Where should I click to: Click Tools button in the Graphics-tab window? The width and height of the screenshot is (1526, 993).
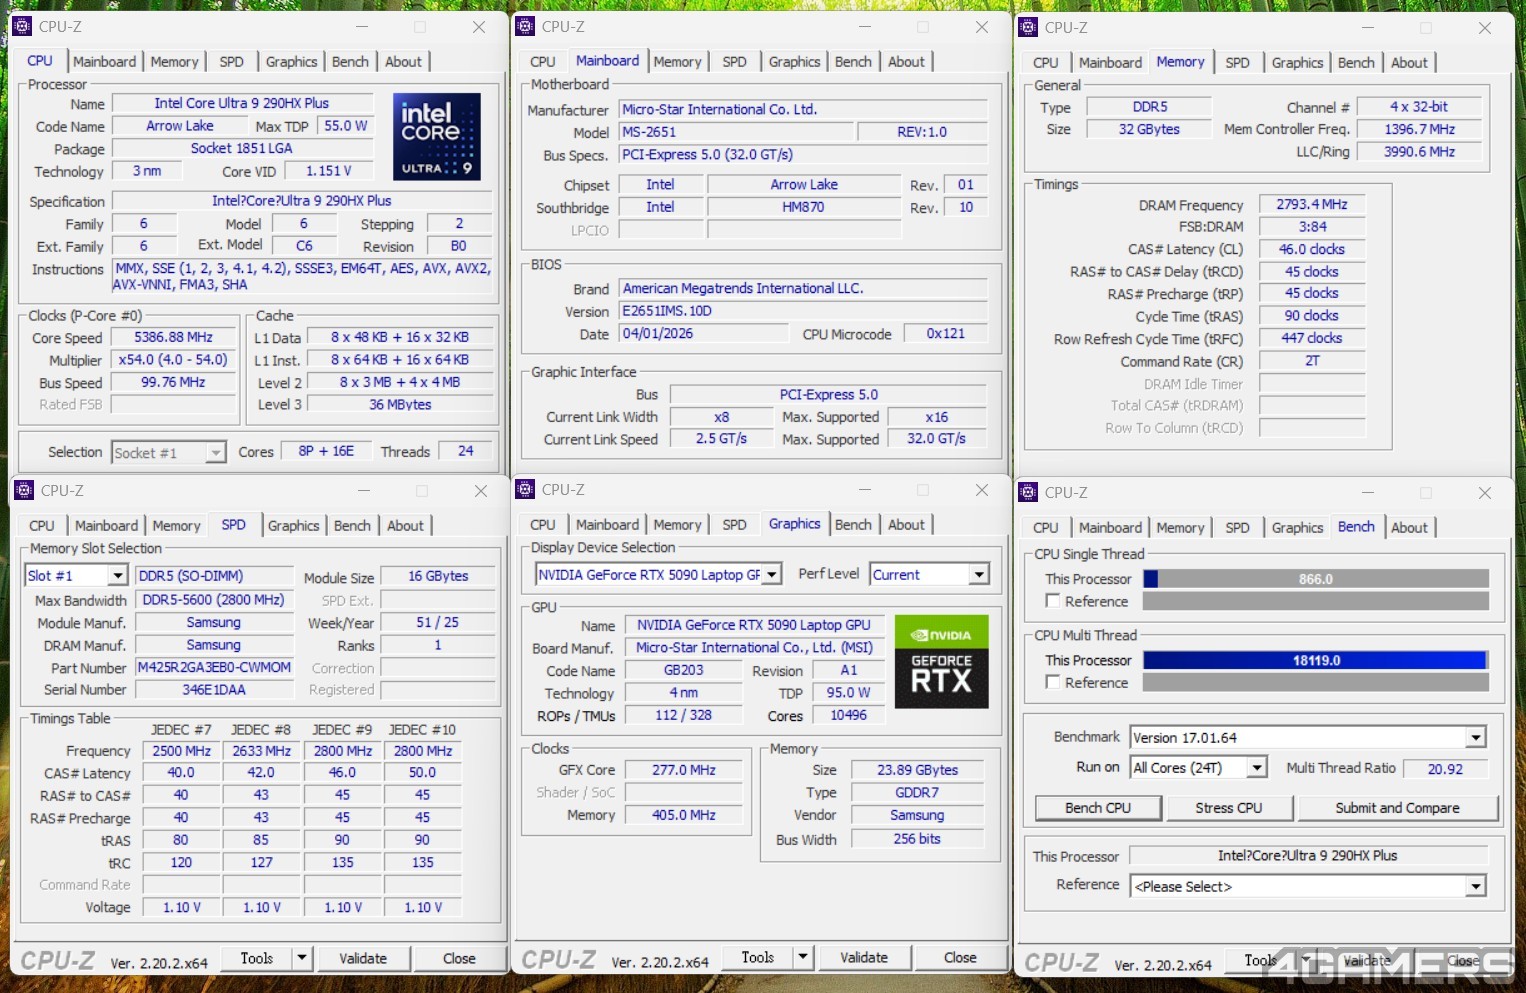click(x=757, y=957)
